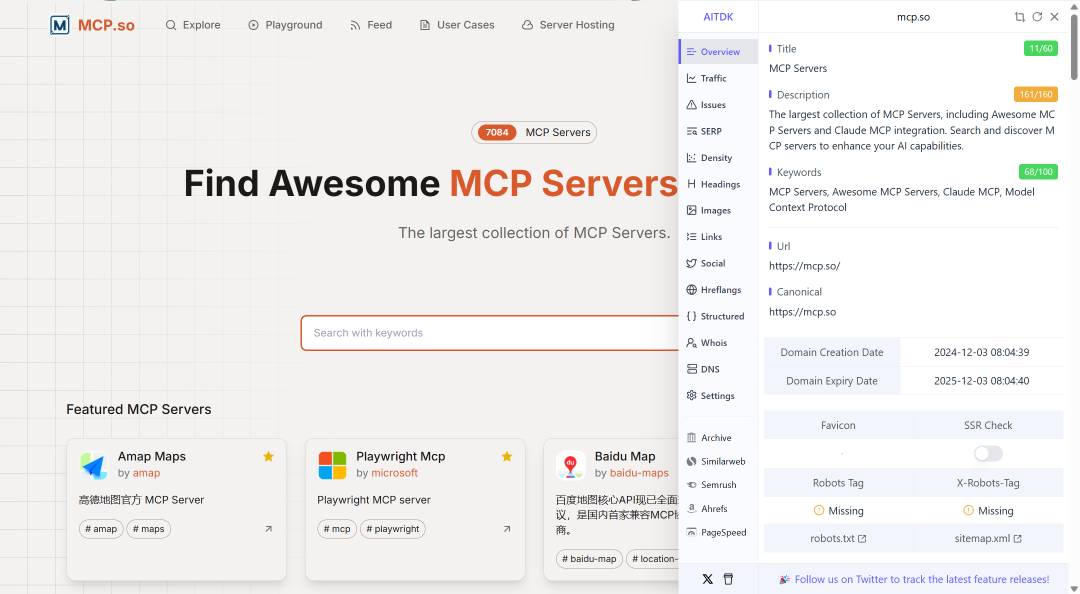Open the DNS records icon

tap(692, 369)
